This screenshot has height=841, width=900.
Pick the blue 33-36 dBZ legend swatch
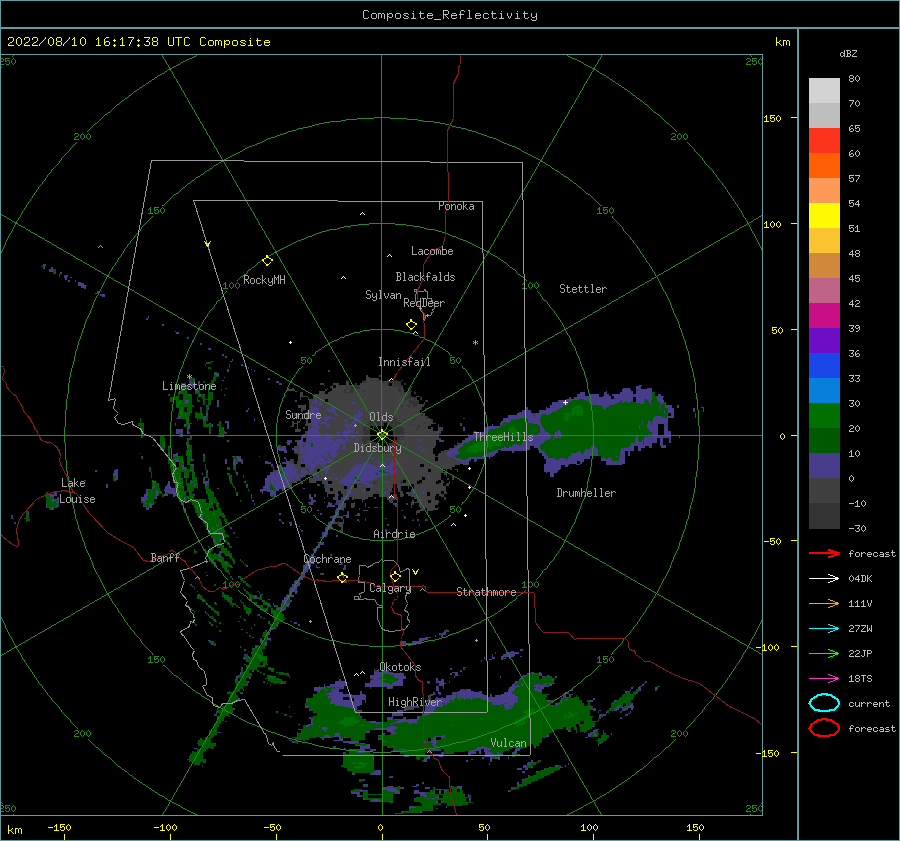(x=824, y=366)
